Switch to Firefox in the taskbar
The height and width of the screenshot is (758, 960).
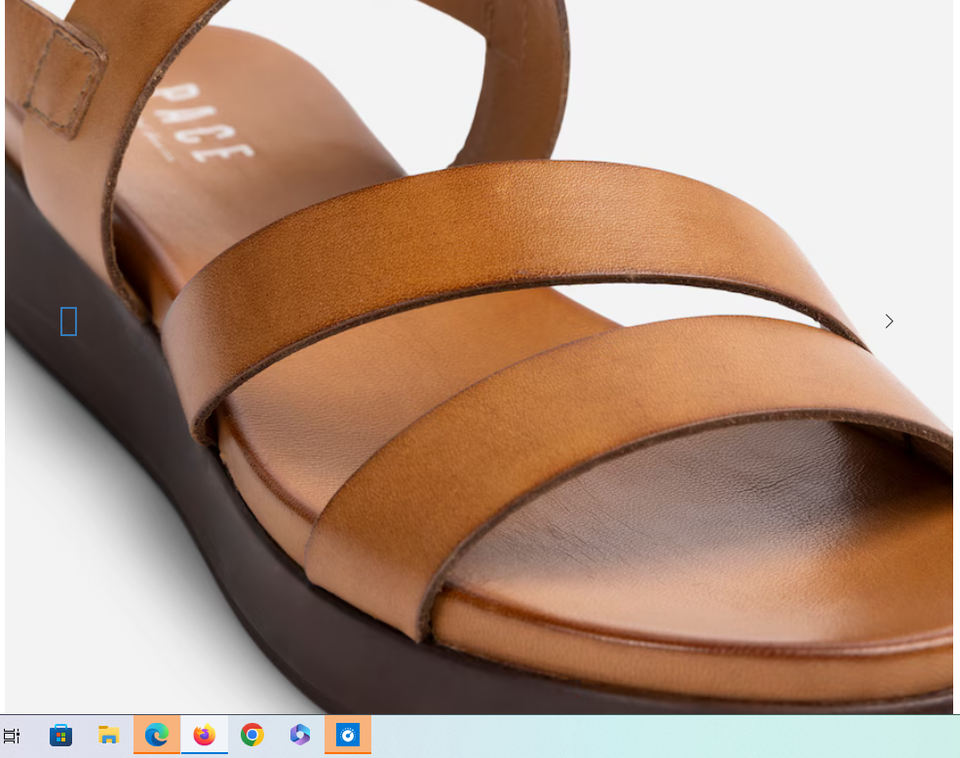204,735
